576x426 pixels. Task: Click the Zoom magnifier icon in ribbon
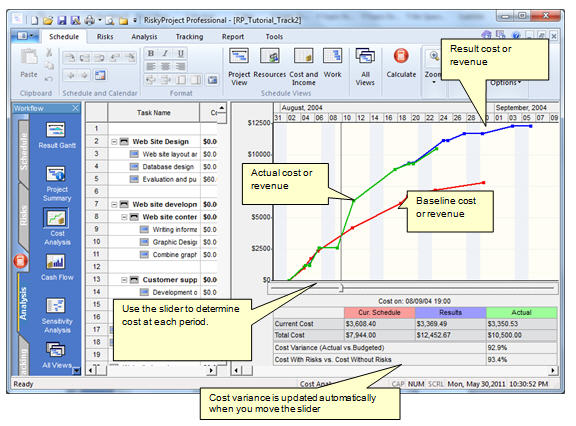[x=434, y=56]
